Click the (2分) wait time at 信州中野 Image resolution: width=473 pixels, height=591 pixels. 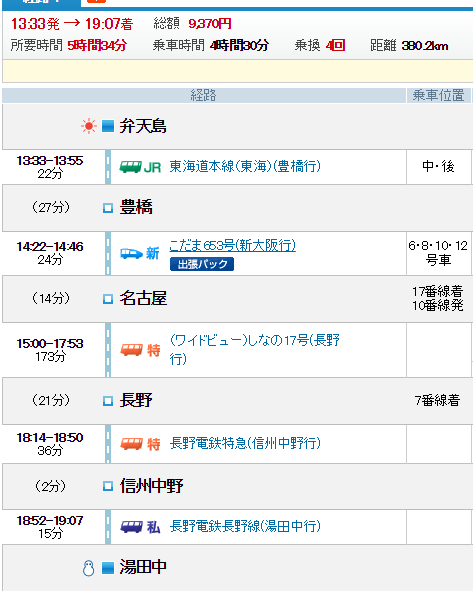[51, 486]
